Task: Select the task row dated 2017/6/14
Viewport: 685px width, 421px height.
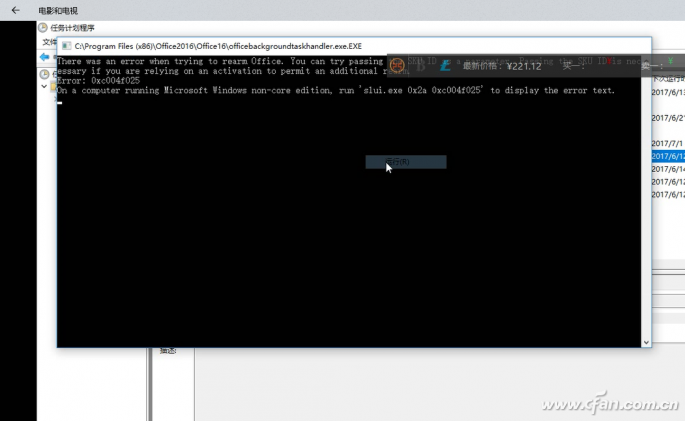Action: click(x=668, y=169)
